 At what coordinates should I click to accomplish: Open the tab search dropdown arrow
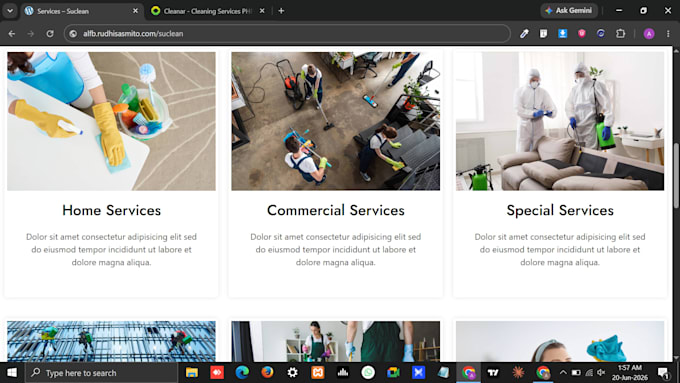10,11
